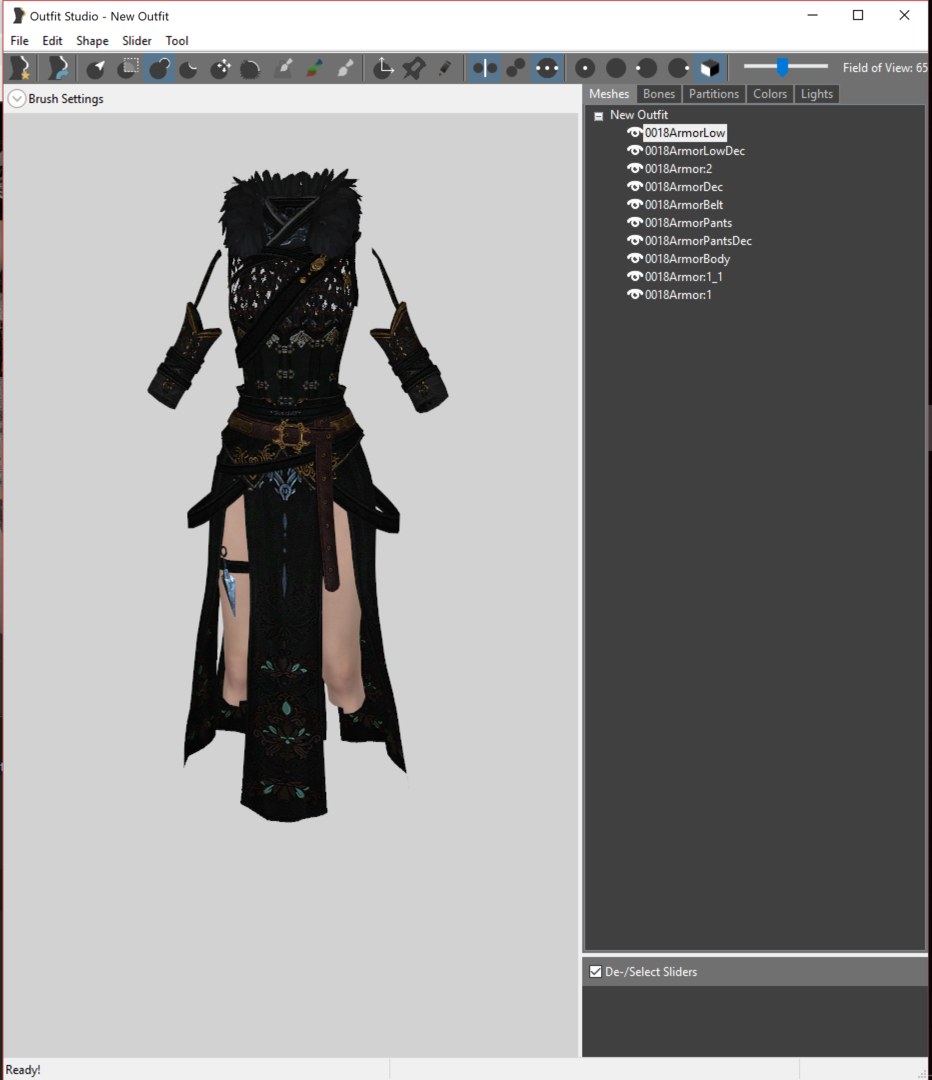Expand the Brush Settings panel
The height and width of the screenshot is (1080, 932).
[x=17, y=99]
